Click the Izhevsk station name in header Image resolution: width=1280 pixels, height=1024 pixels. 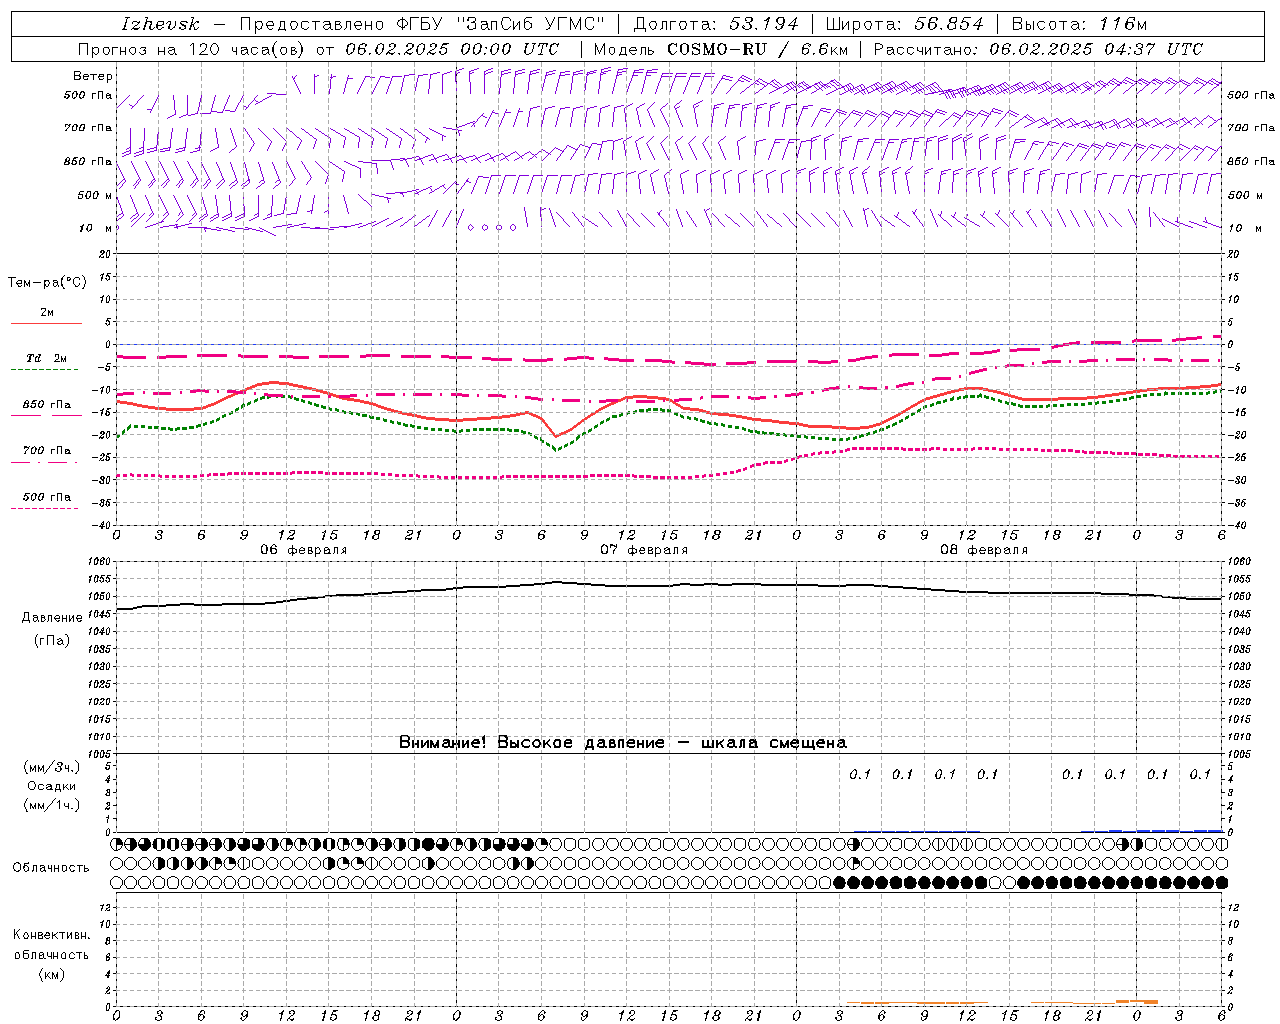coord(160,24)
